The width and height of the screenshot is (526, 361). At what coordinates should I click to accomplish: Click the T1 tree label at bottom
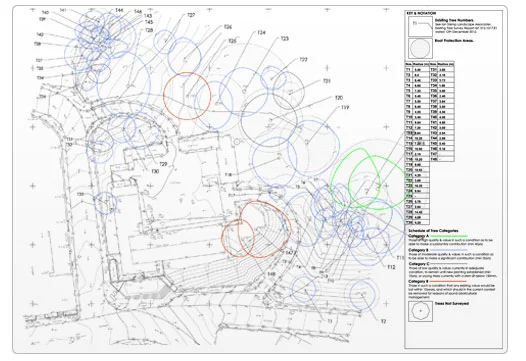(330, 321)
